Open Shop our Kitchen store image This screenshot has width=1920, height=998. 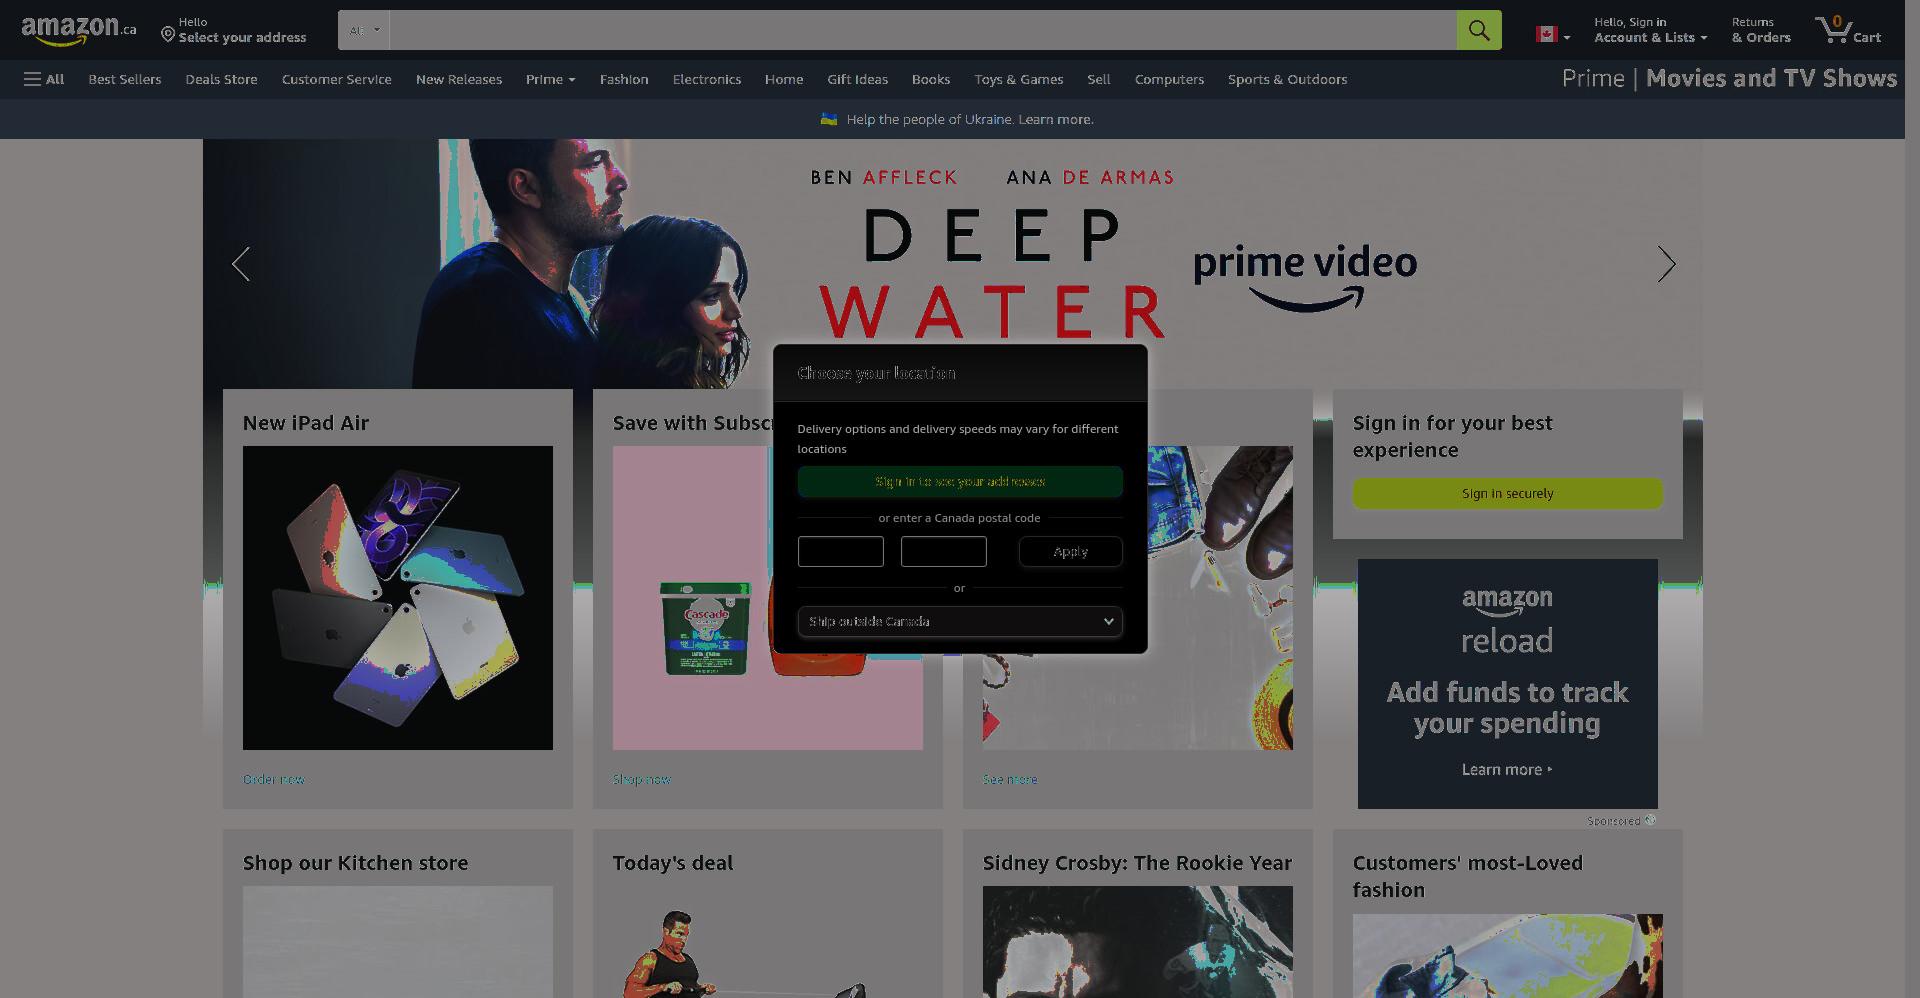(x=398, y=942)
